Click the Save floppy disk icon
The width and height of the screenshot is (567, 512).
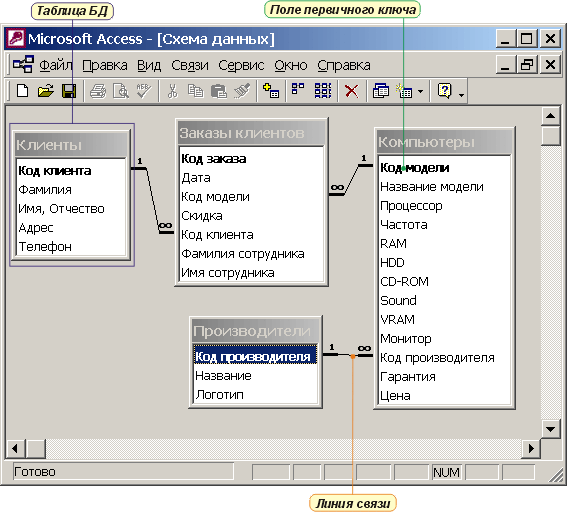69,91
